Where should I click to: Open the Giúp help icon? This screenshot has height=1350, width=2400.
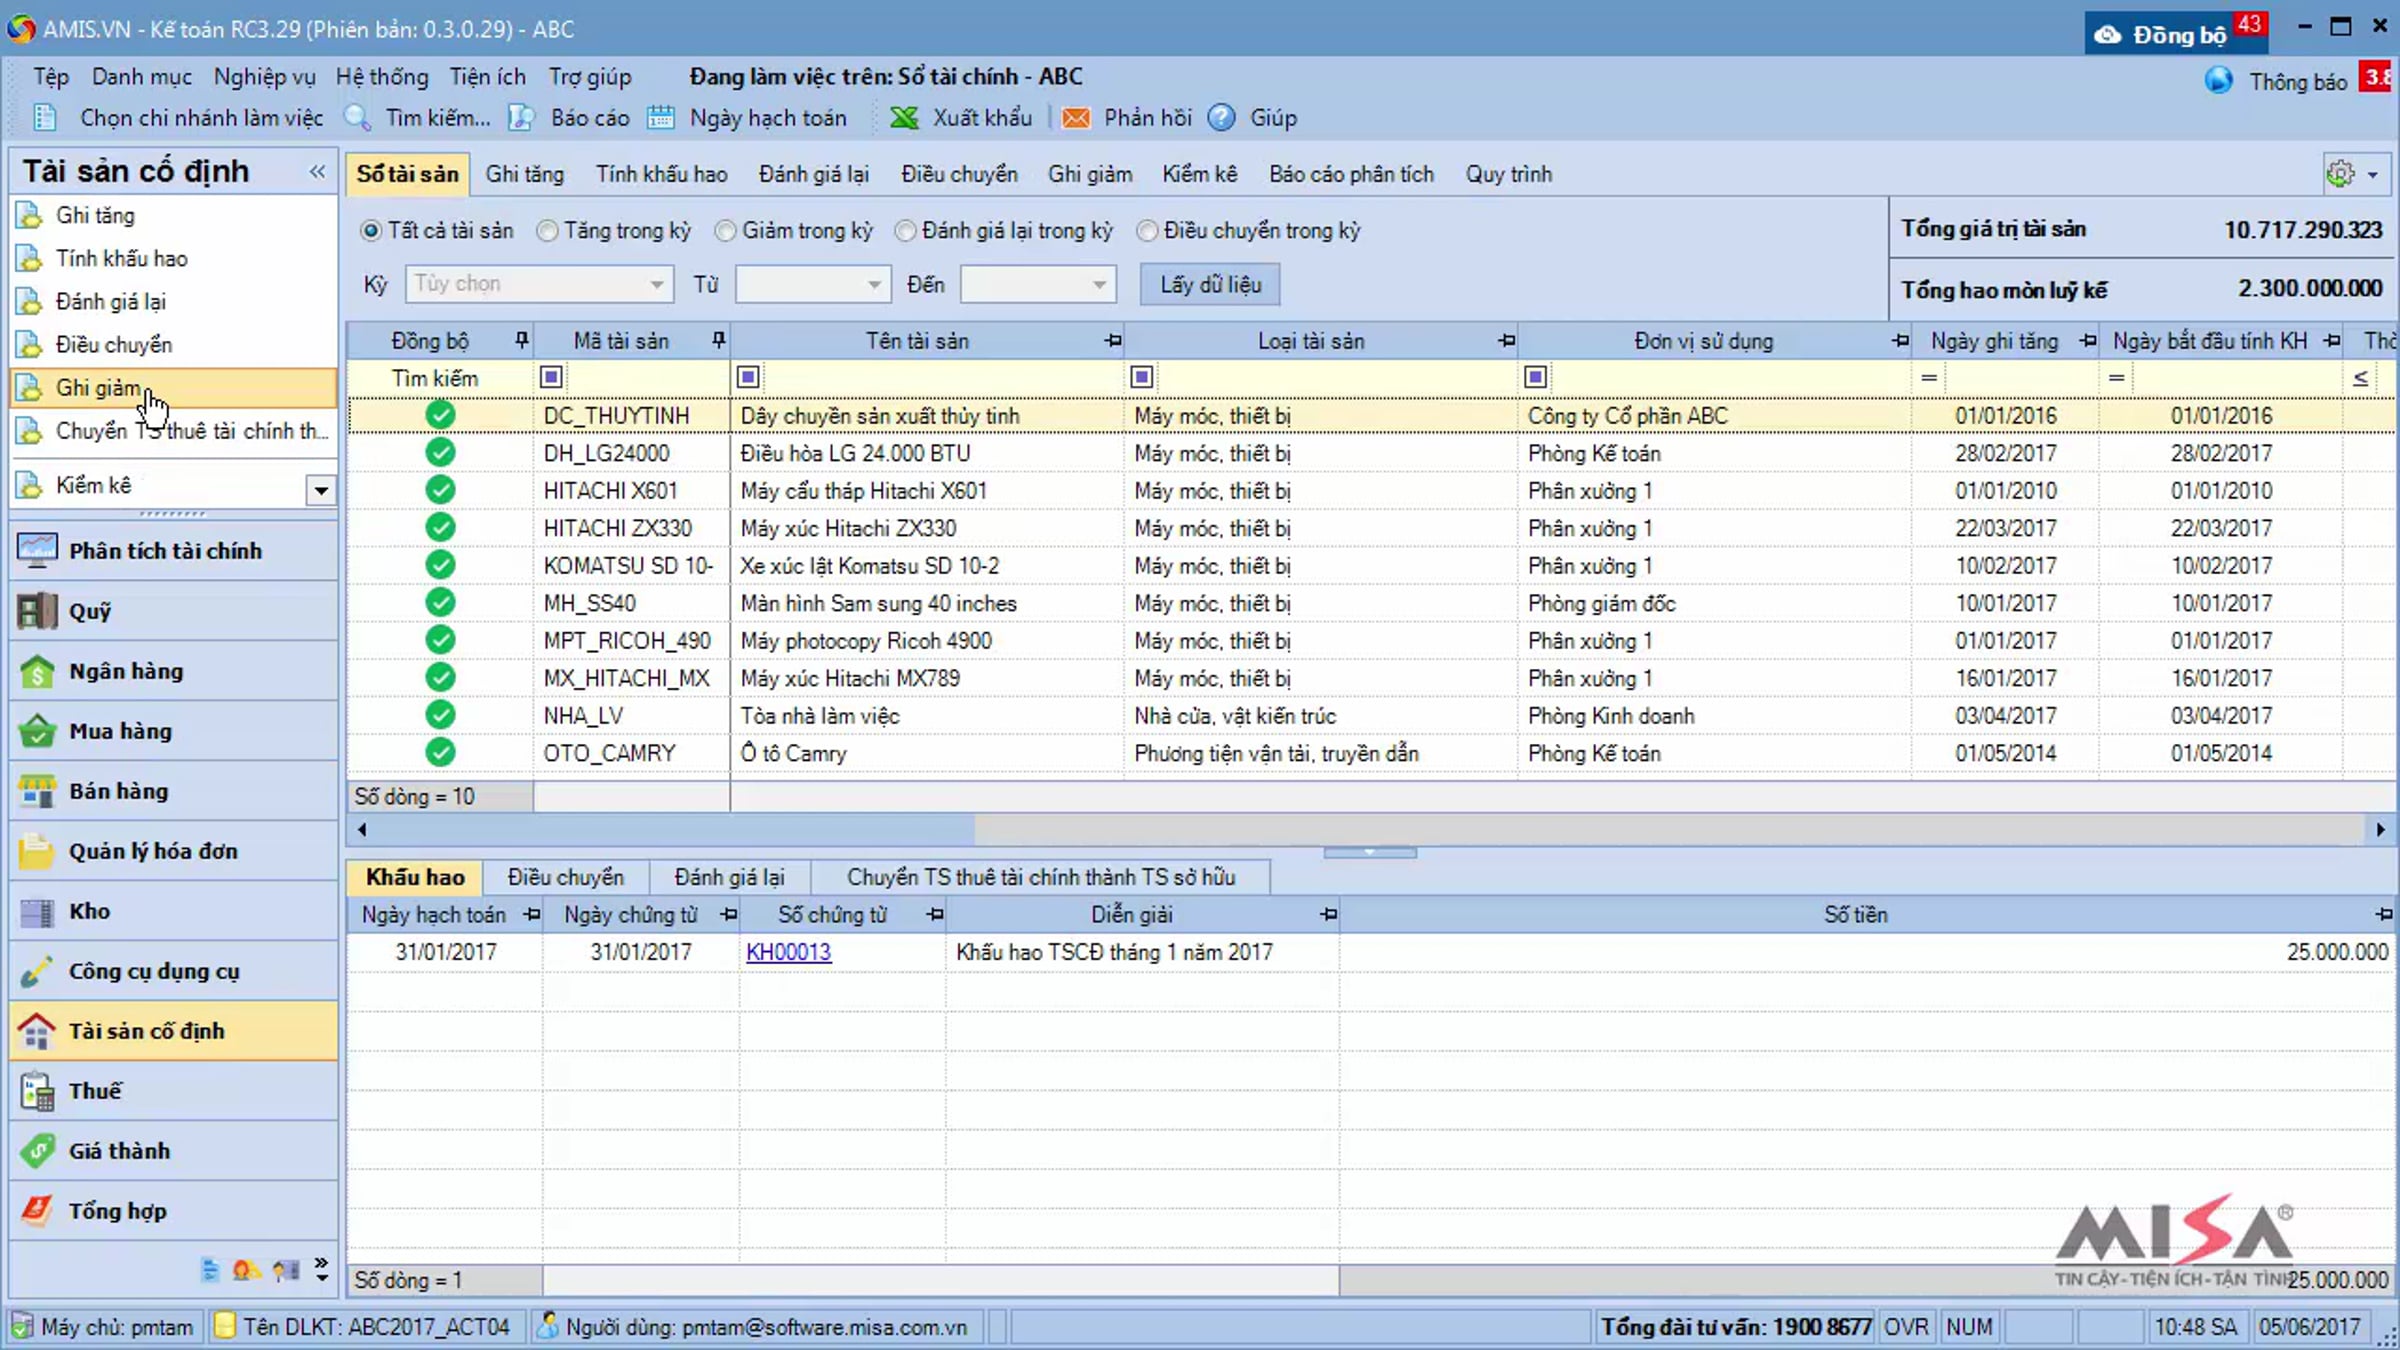[1221, 118]
